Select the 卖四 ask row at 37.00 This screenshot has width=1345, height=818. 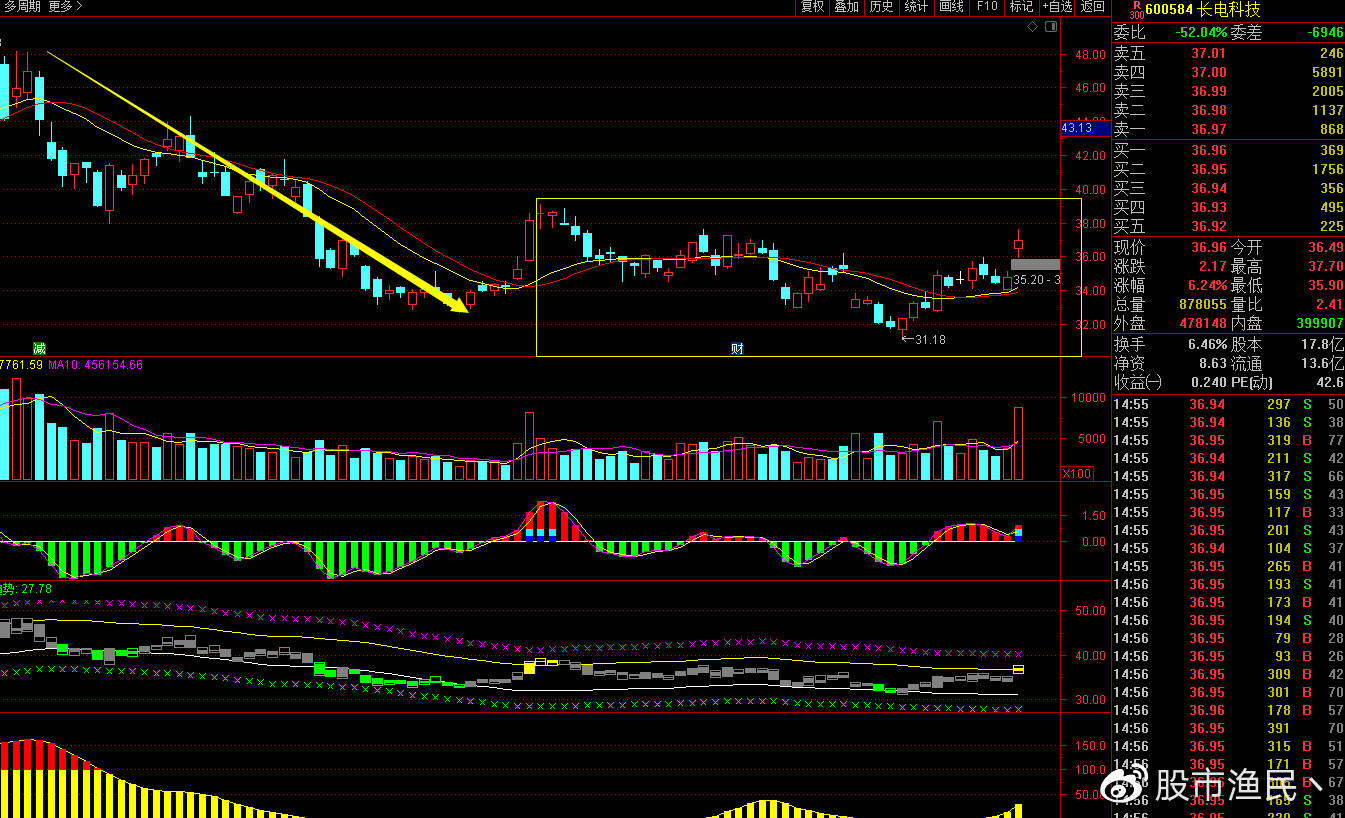coord(1229,72)
